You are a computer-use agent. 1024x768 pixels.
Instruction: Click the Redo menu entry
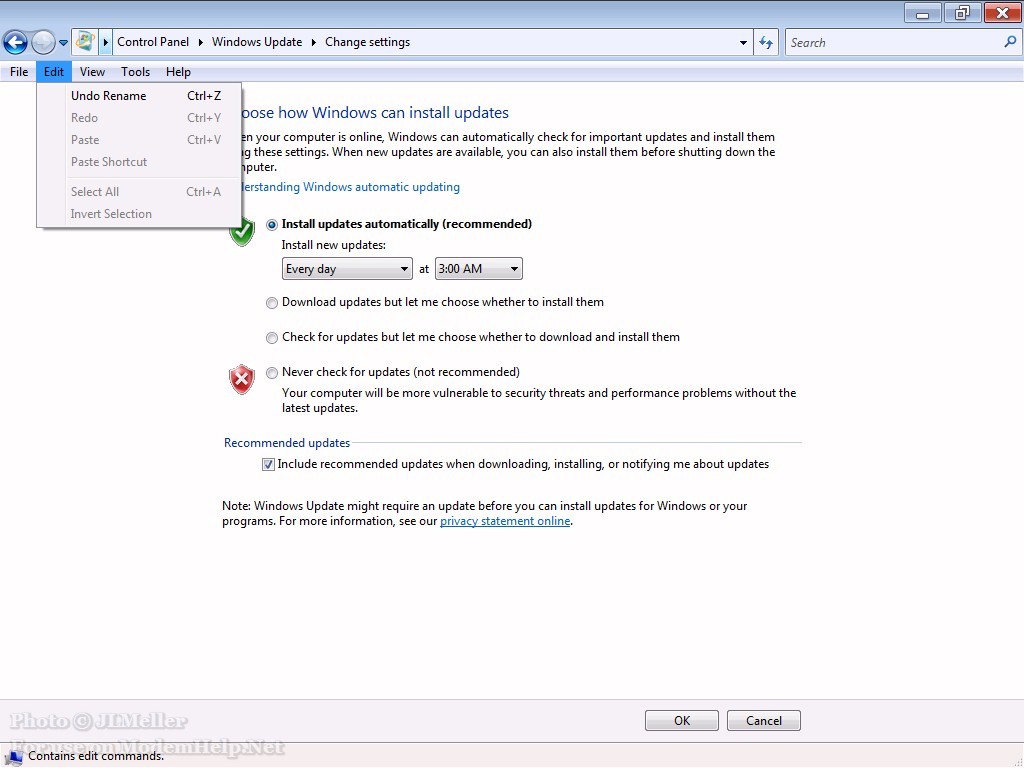coord(140,118)
